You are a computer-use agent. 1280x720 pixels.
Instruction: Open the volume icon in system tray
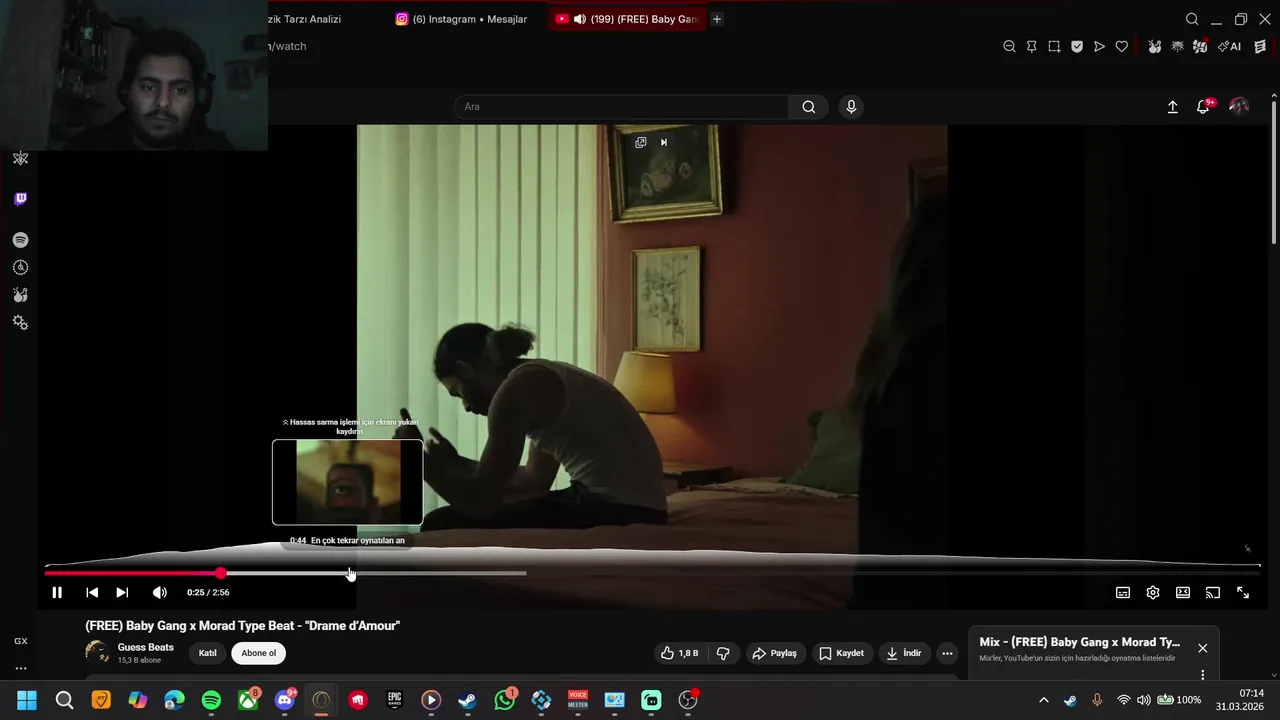[1143, 700]
